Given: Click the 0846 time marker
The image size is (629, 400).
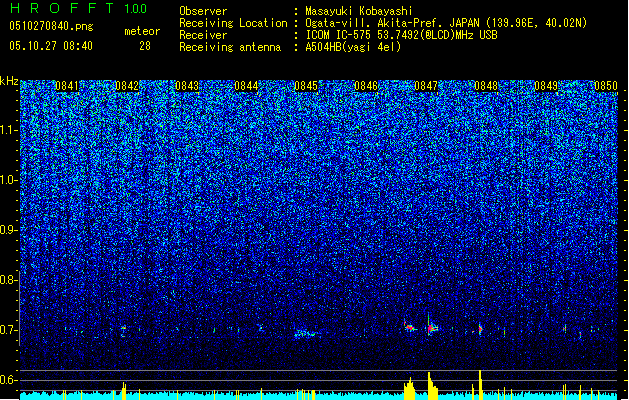Looking at the screenshot, I should [x=366, y=86].
